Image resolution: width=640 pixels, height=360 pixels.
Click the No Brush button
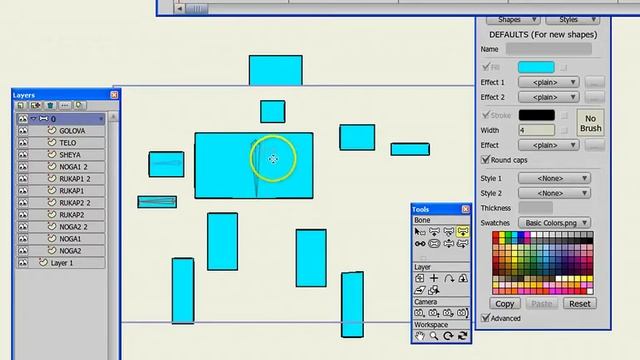(x=590, y=123)
